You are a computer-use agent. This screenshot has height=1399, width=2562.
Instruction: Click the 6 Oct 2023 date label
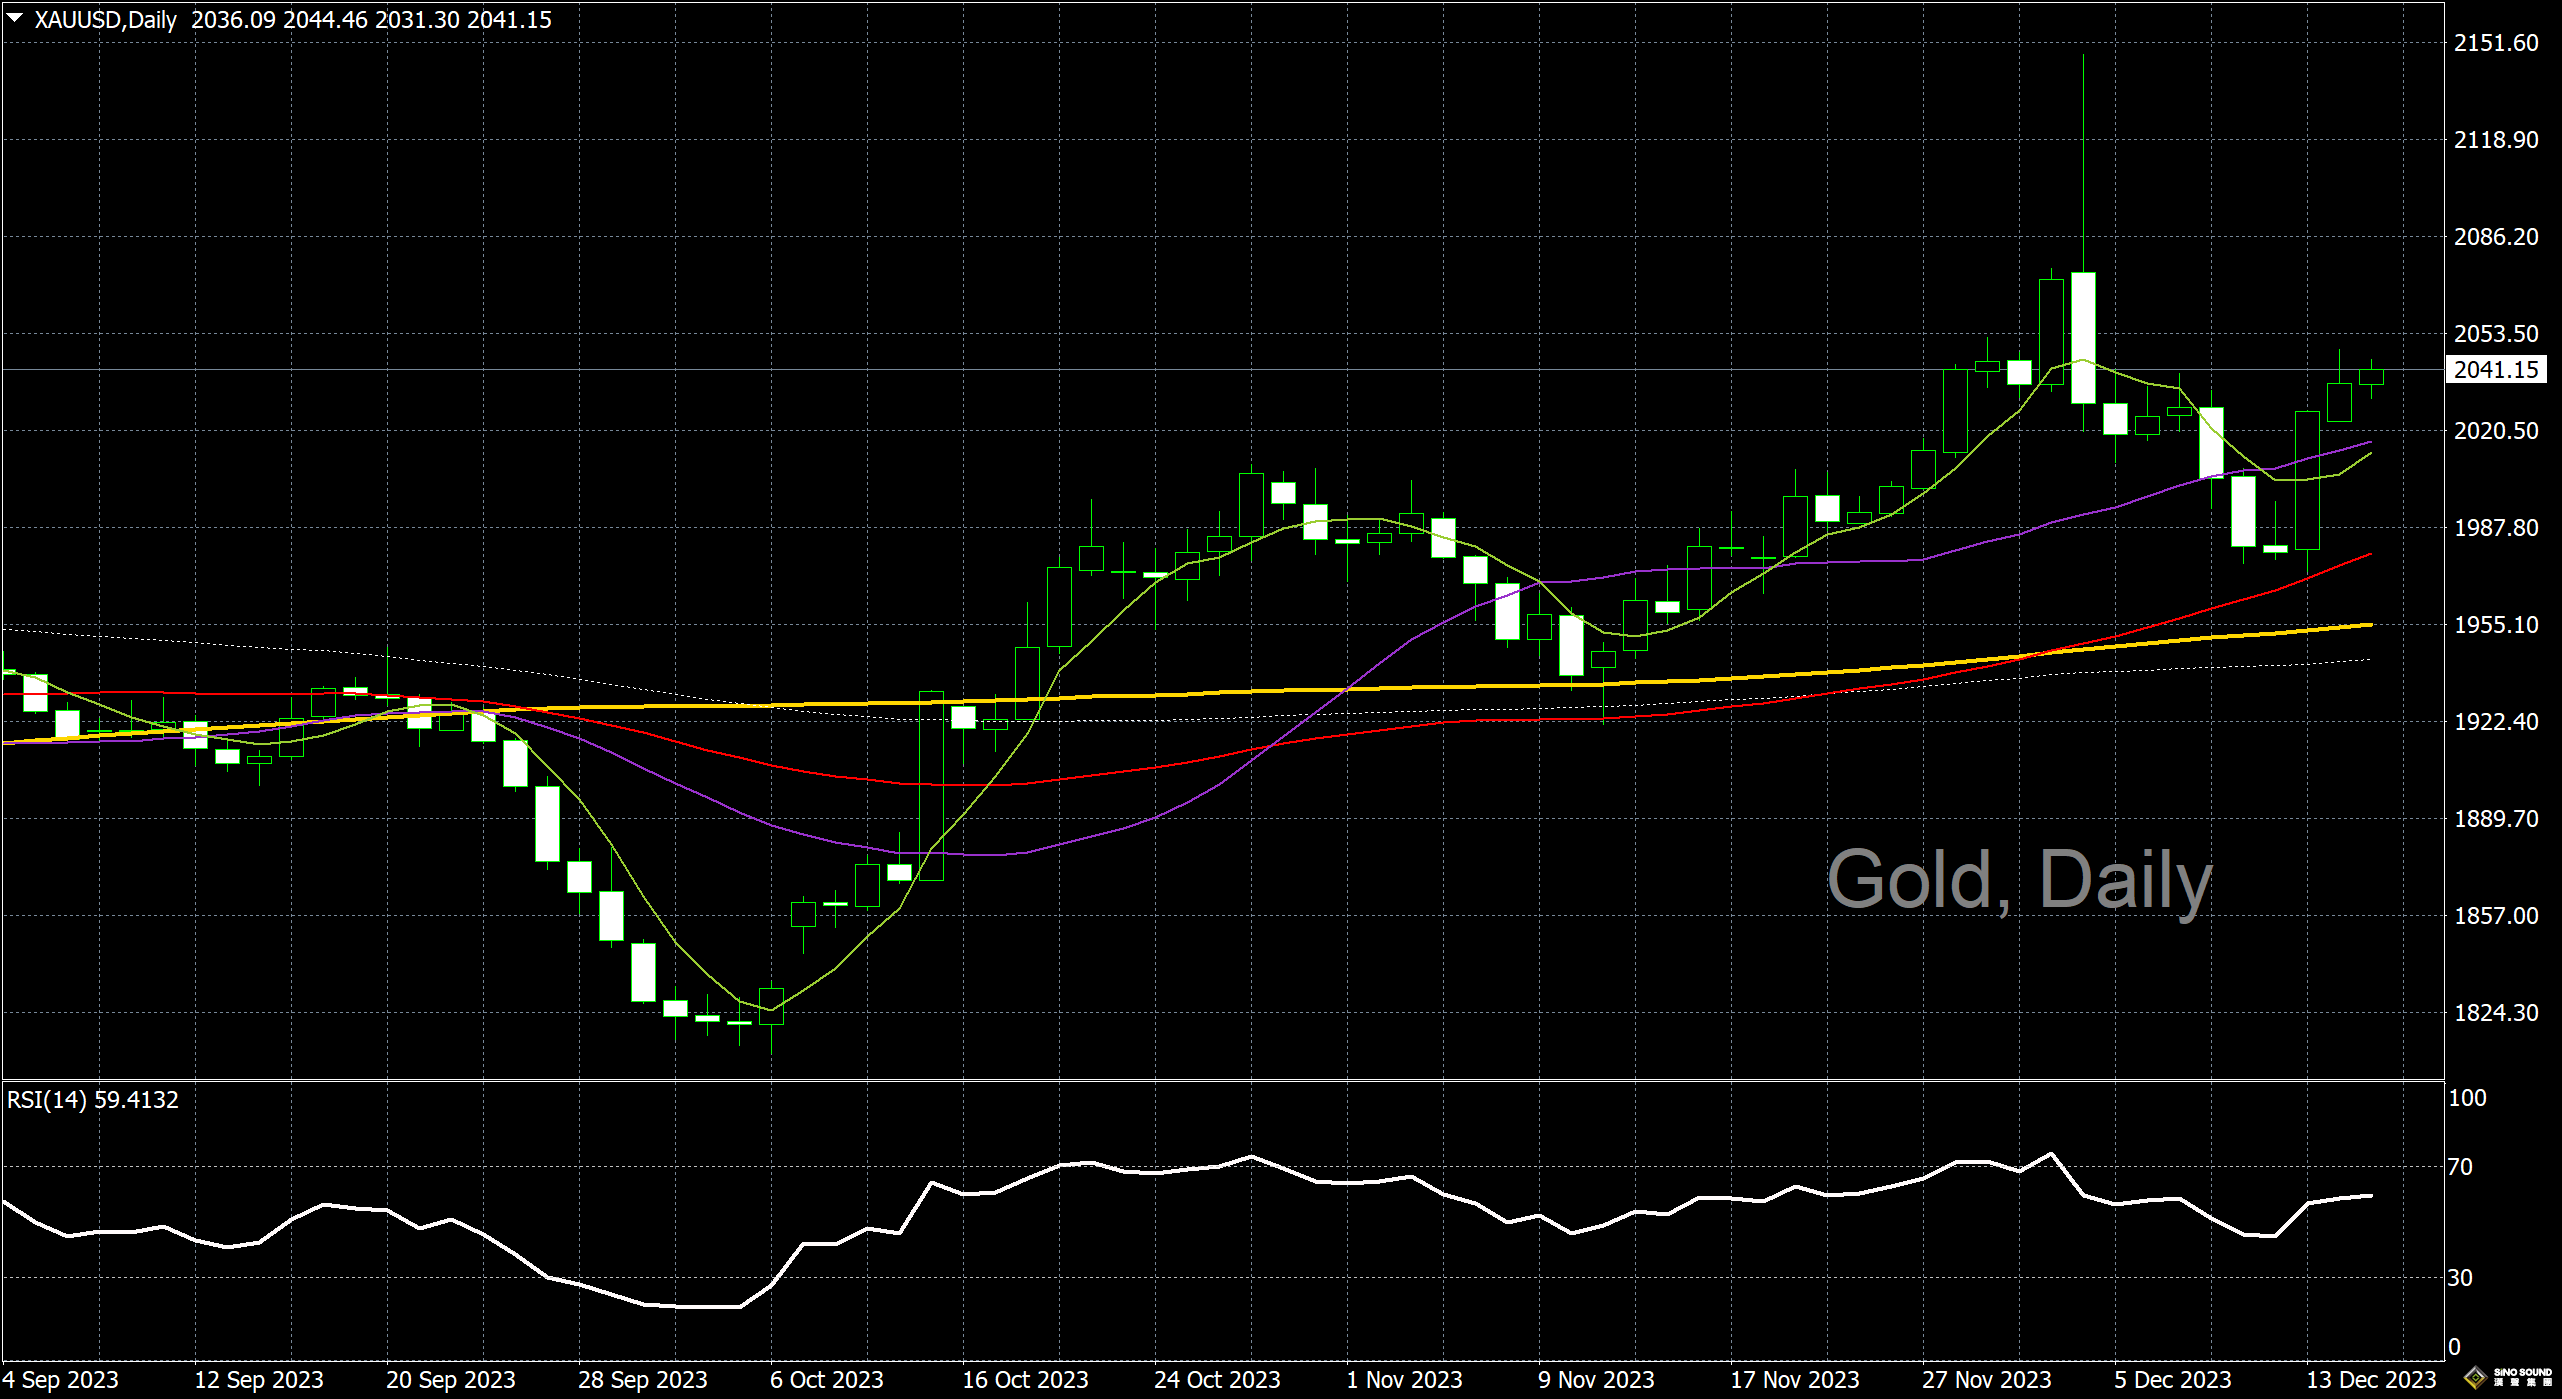pyautogui.click(x=827, y=1380)
